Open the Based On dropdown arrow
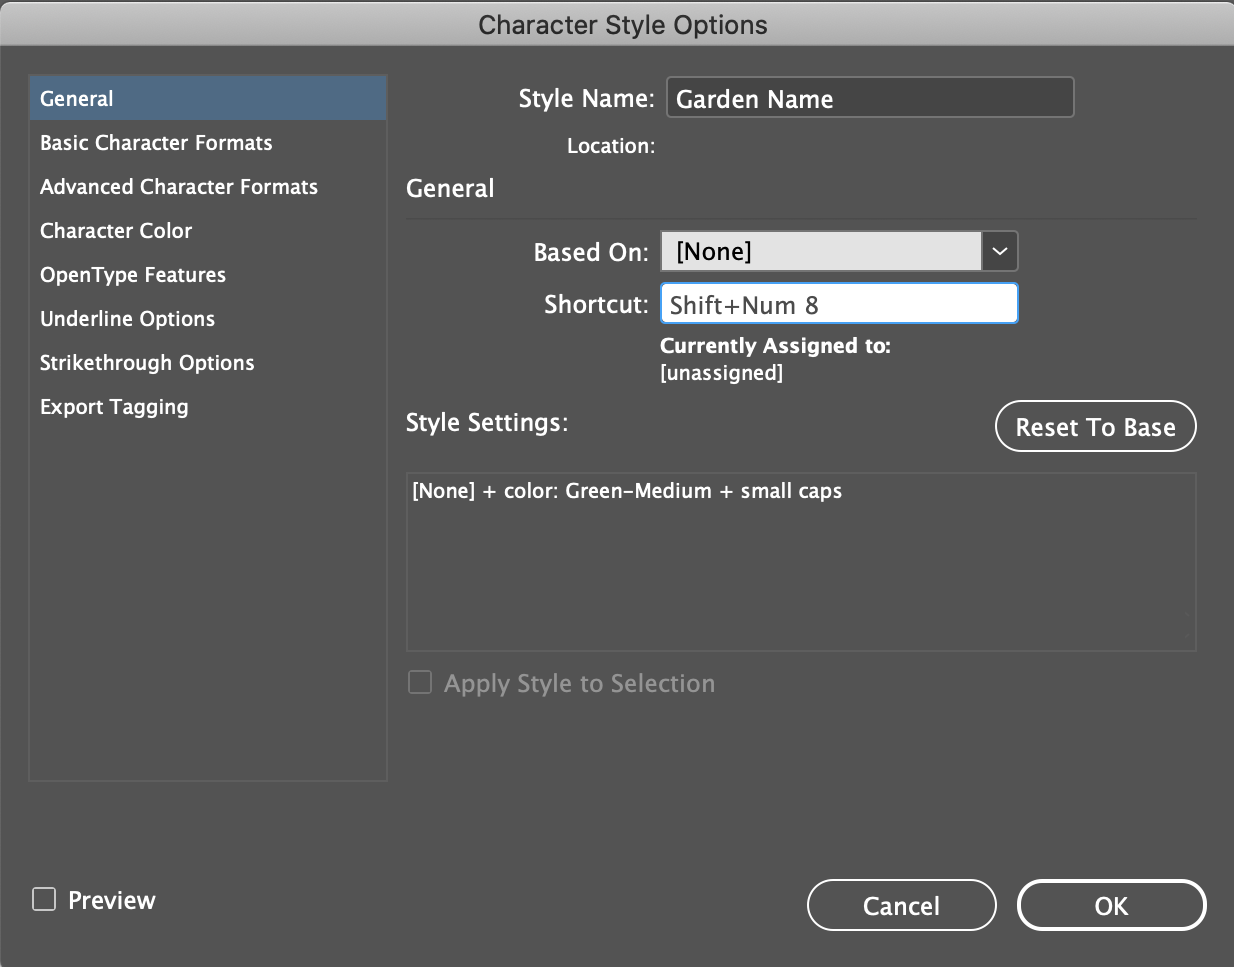1234x967 pixels. (1000, 251)
